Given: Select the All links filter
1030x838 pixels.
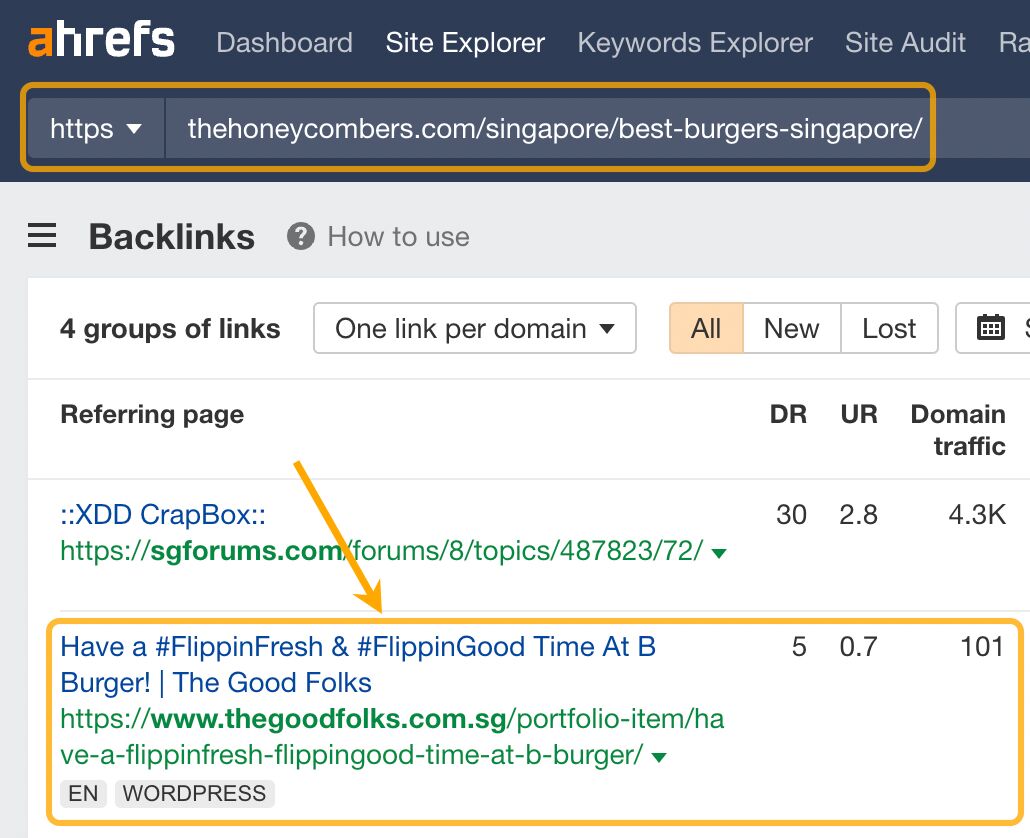Looking at the screenshot, I should pos(706,328).
